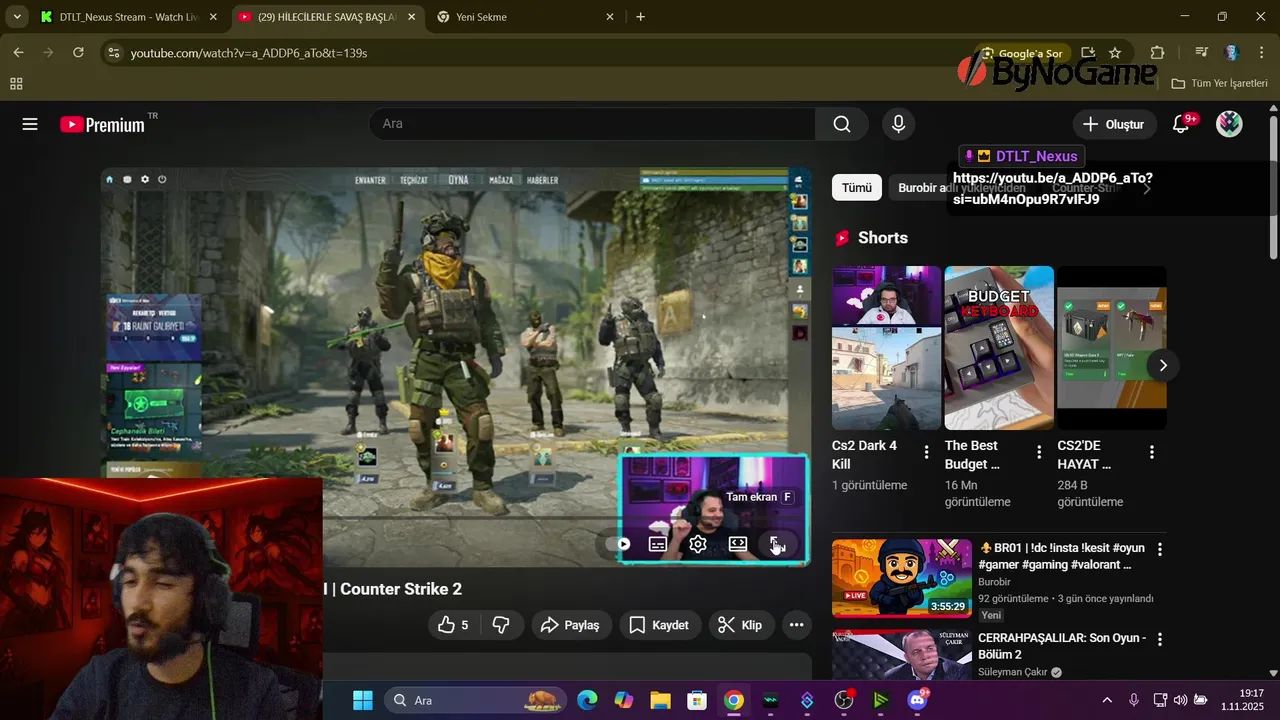The image size is (1280, 720).
Task: Open options for BR01 live video
Action: (1160, 549)
